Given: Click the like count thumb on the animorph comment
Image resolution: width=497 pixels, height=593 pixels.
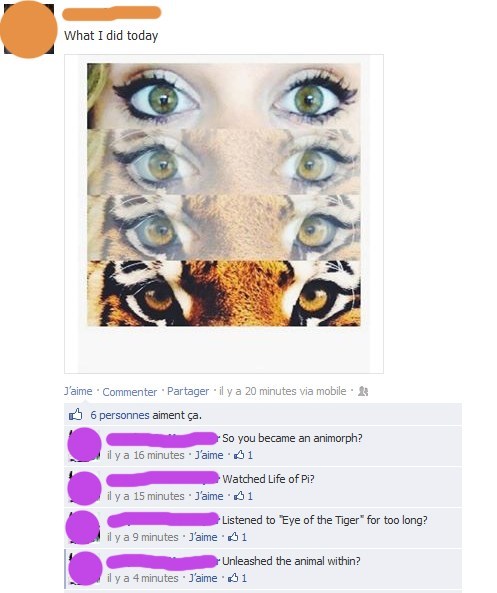Looking at the screenshot, I should pos(243,455).
